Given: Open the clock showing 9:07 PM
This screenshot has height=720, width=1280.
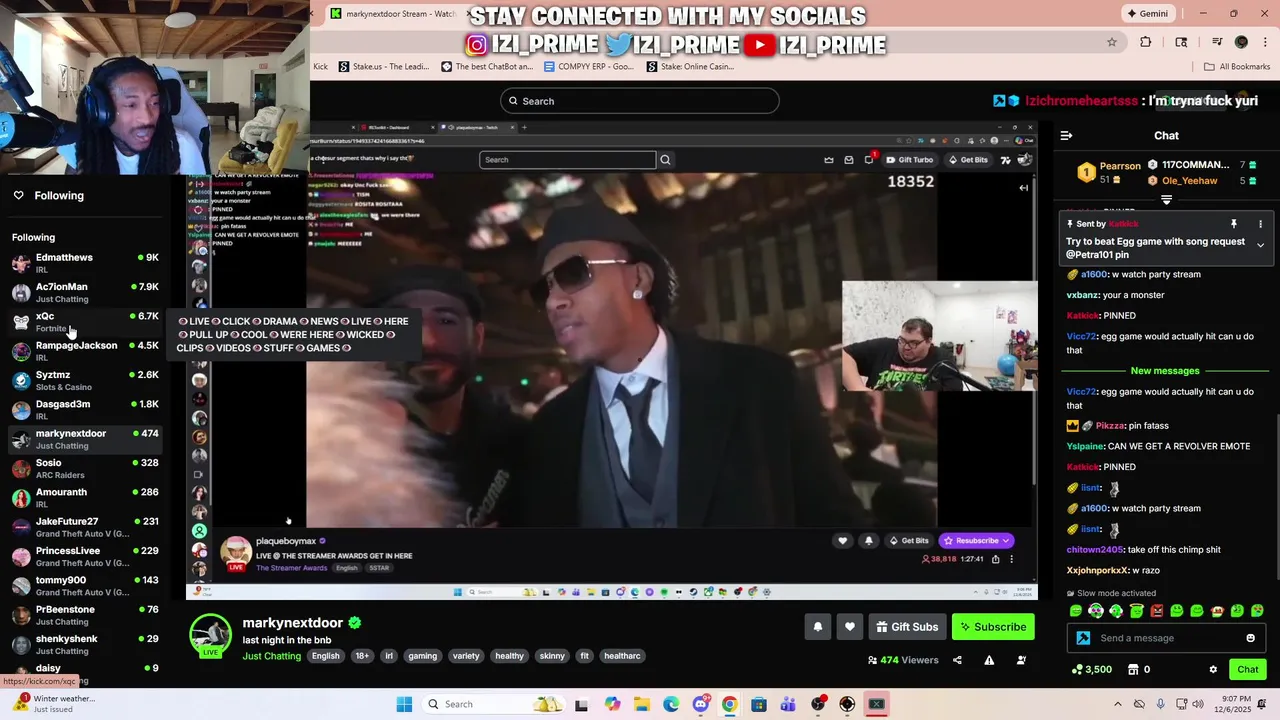Looking at the screenshot, I should coord(1233,704).
